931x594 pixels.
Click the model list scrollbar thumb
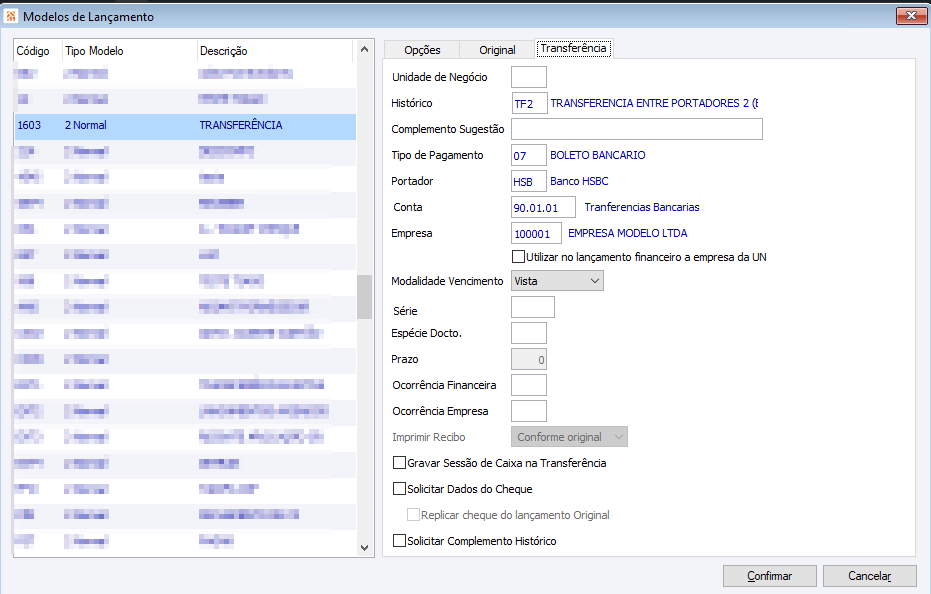point(365,297)
